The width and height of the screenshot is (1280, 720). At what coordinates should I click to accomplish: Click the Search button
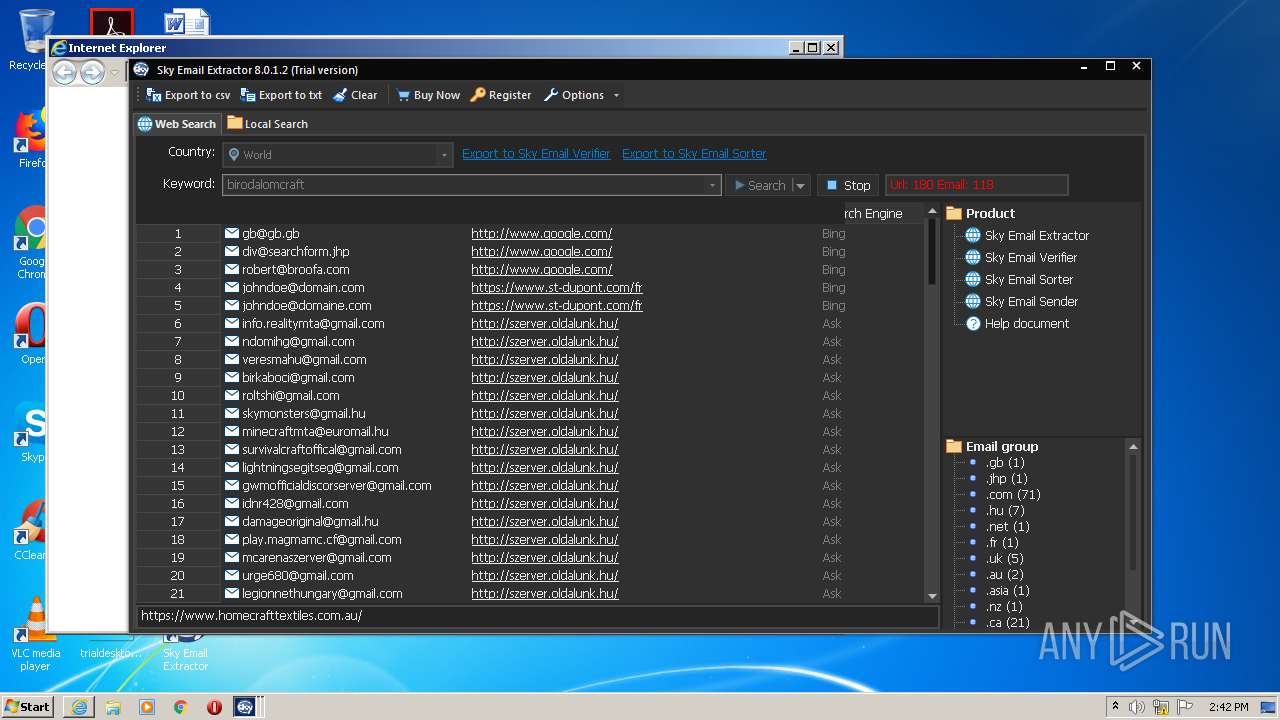point(759,185)
